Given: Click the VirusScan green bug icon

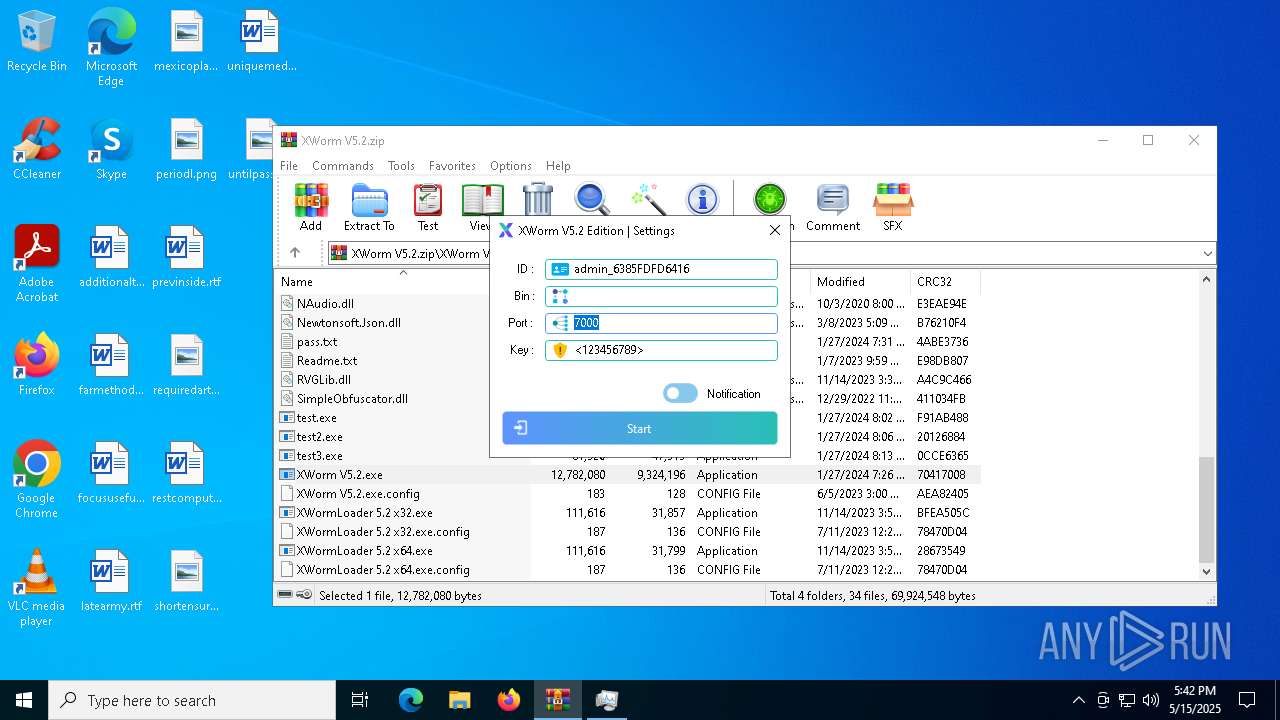Looking at the screenshot, I should 770,199.
